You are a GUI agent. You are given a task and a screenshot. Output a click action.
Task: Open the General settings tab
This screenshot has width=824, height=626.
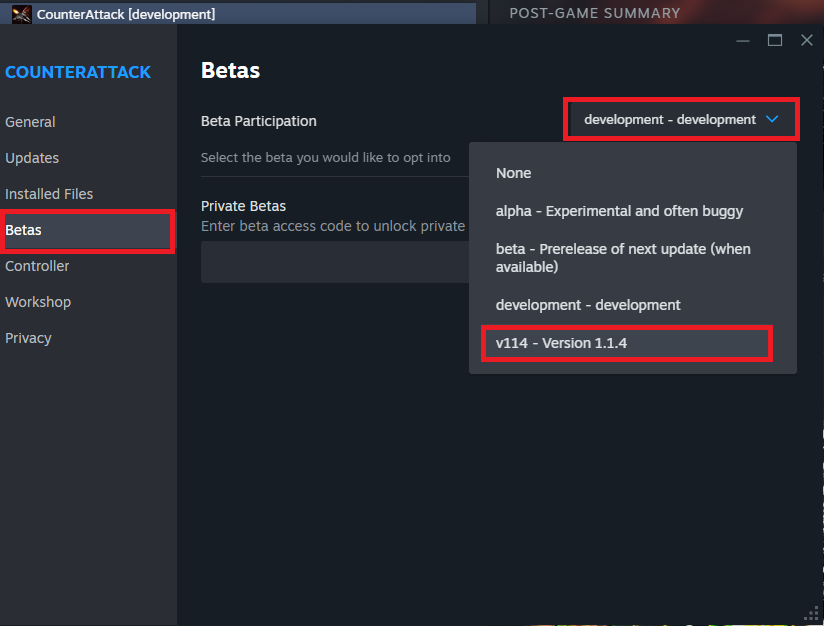coord(30,122)
